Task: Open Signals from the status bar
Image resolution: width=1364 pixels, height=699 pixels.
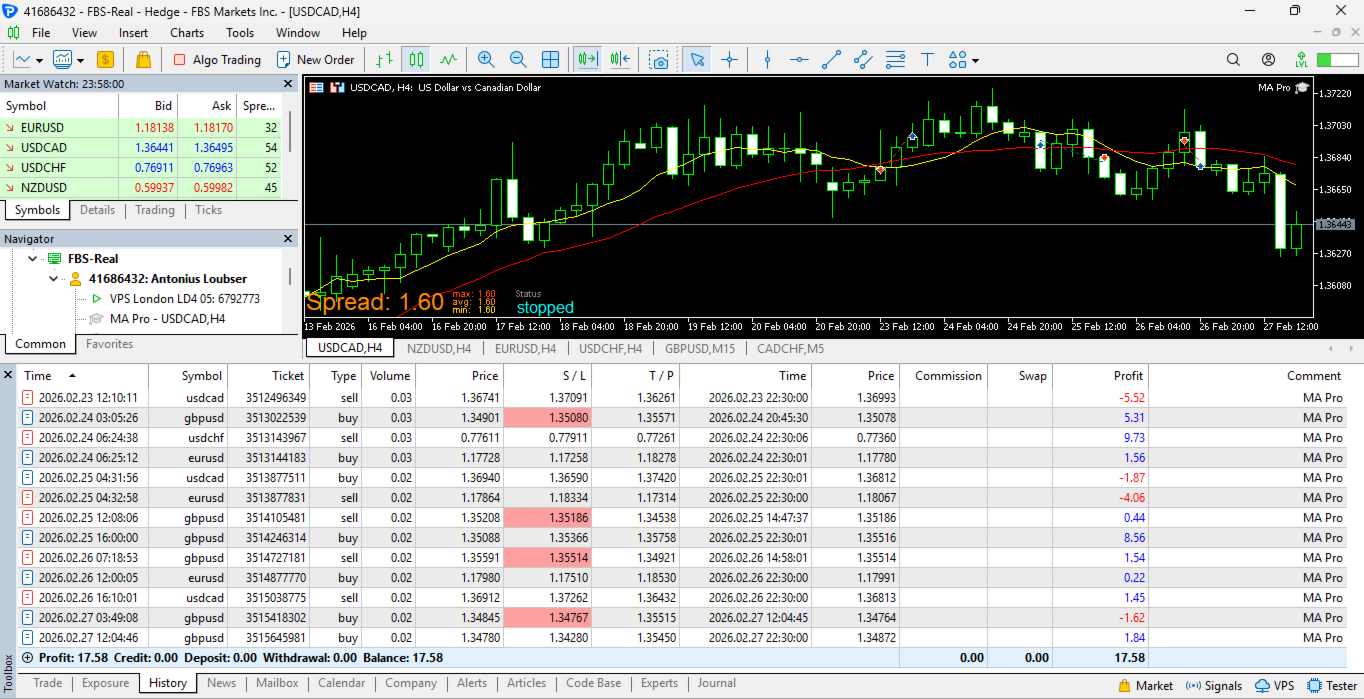Action: click(x=1214, y=686)
